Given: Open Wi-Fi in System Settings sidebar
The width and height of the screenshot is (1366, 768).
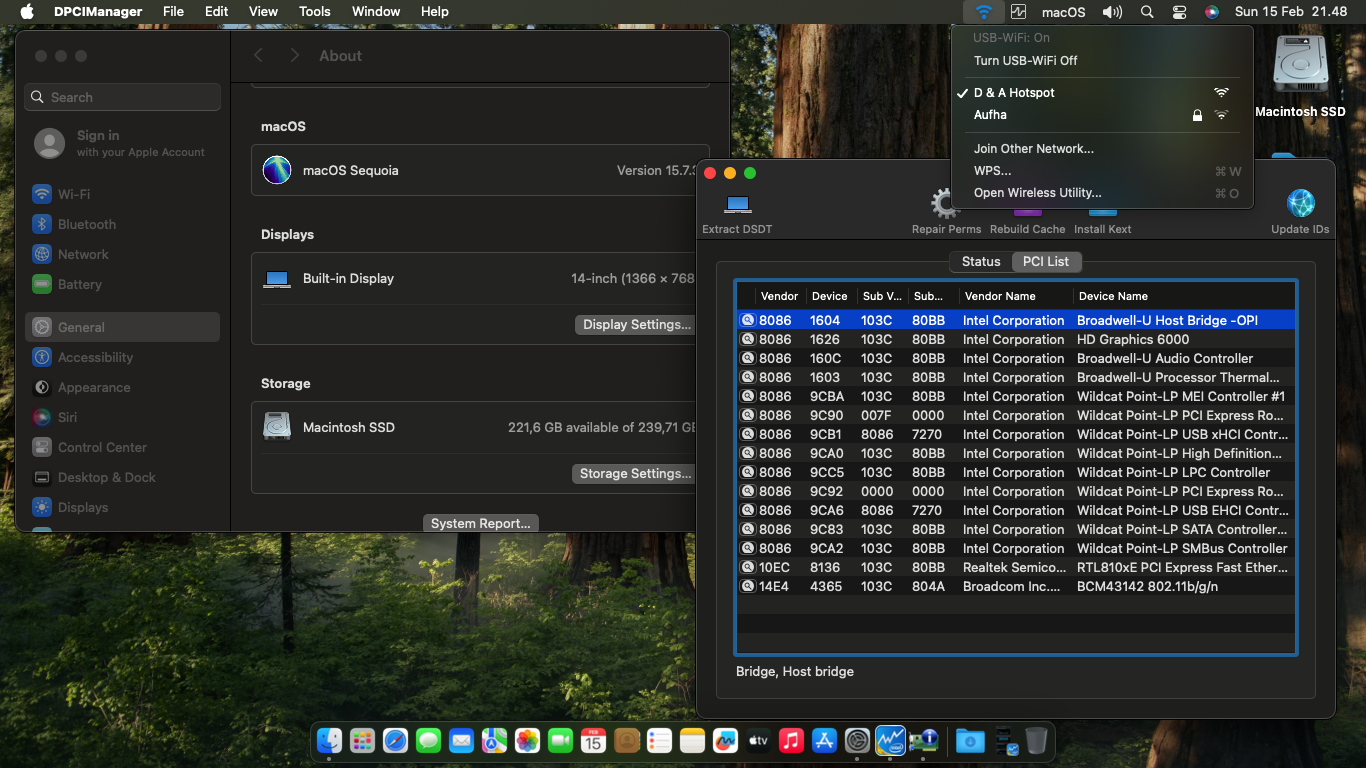Looking at the screenshot, I should [122, 194].
